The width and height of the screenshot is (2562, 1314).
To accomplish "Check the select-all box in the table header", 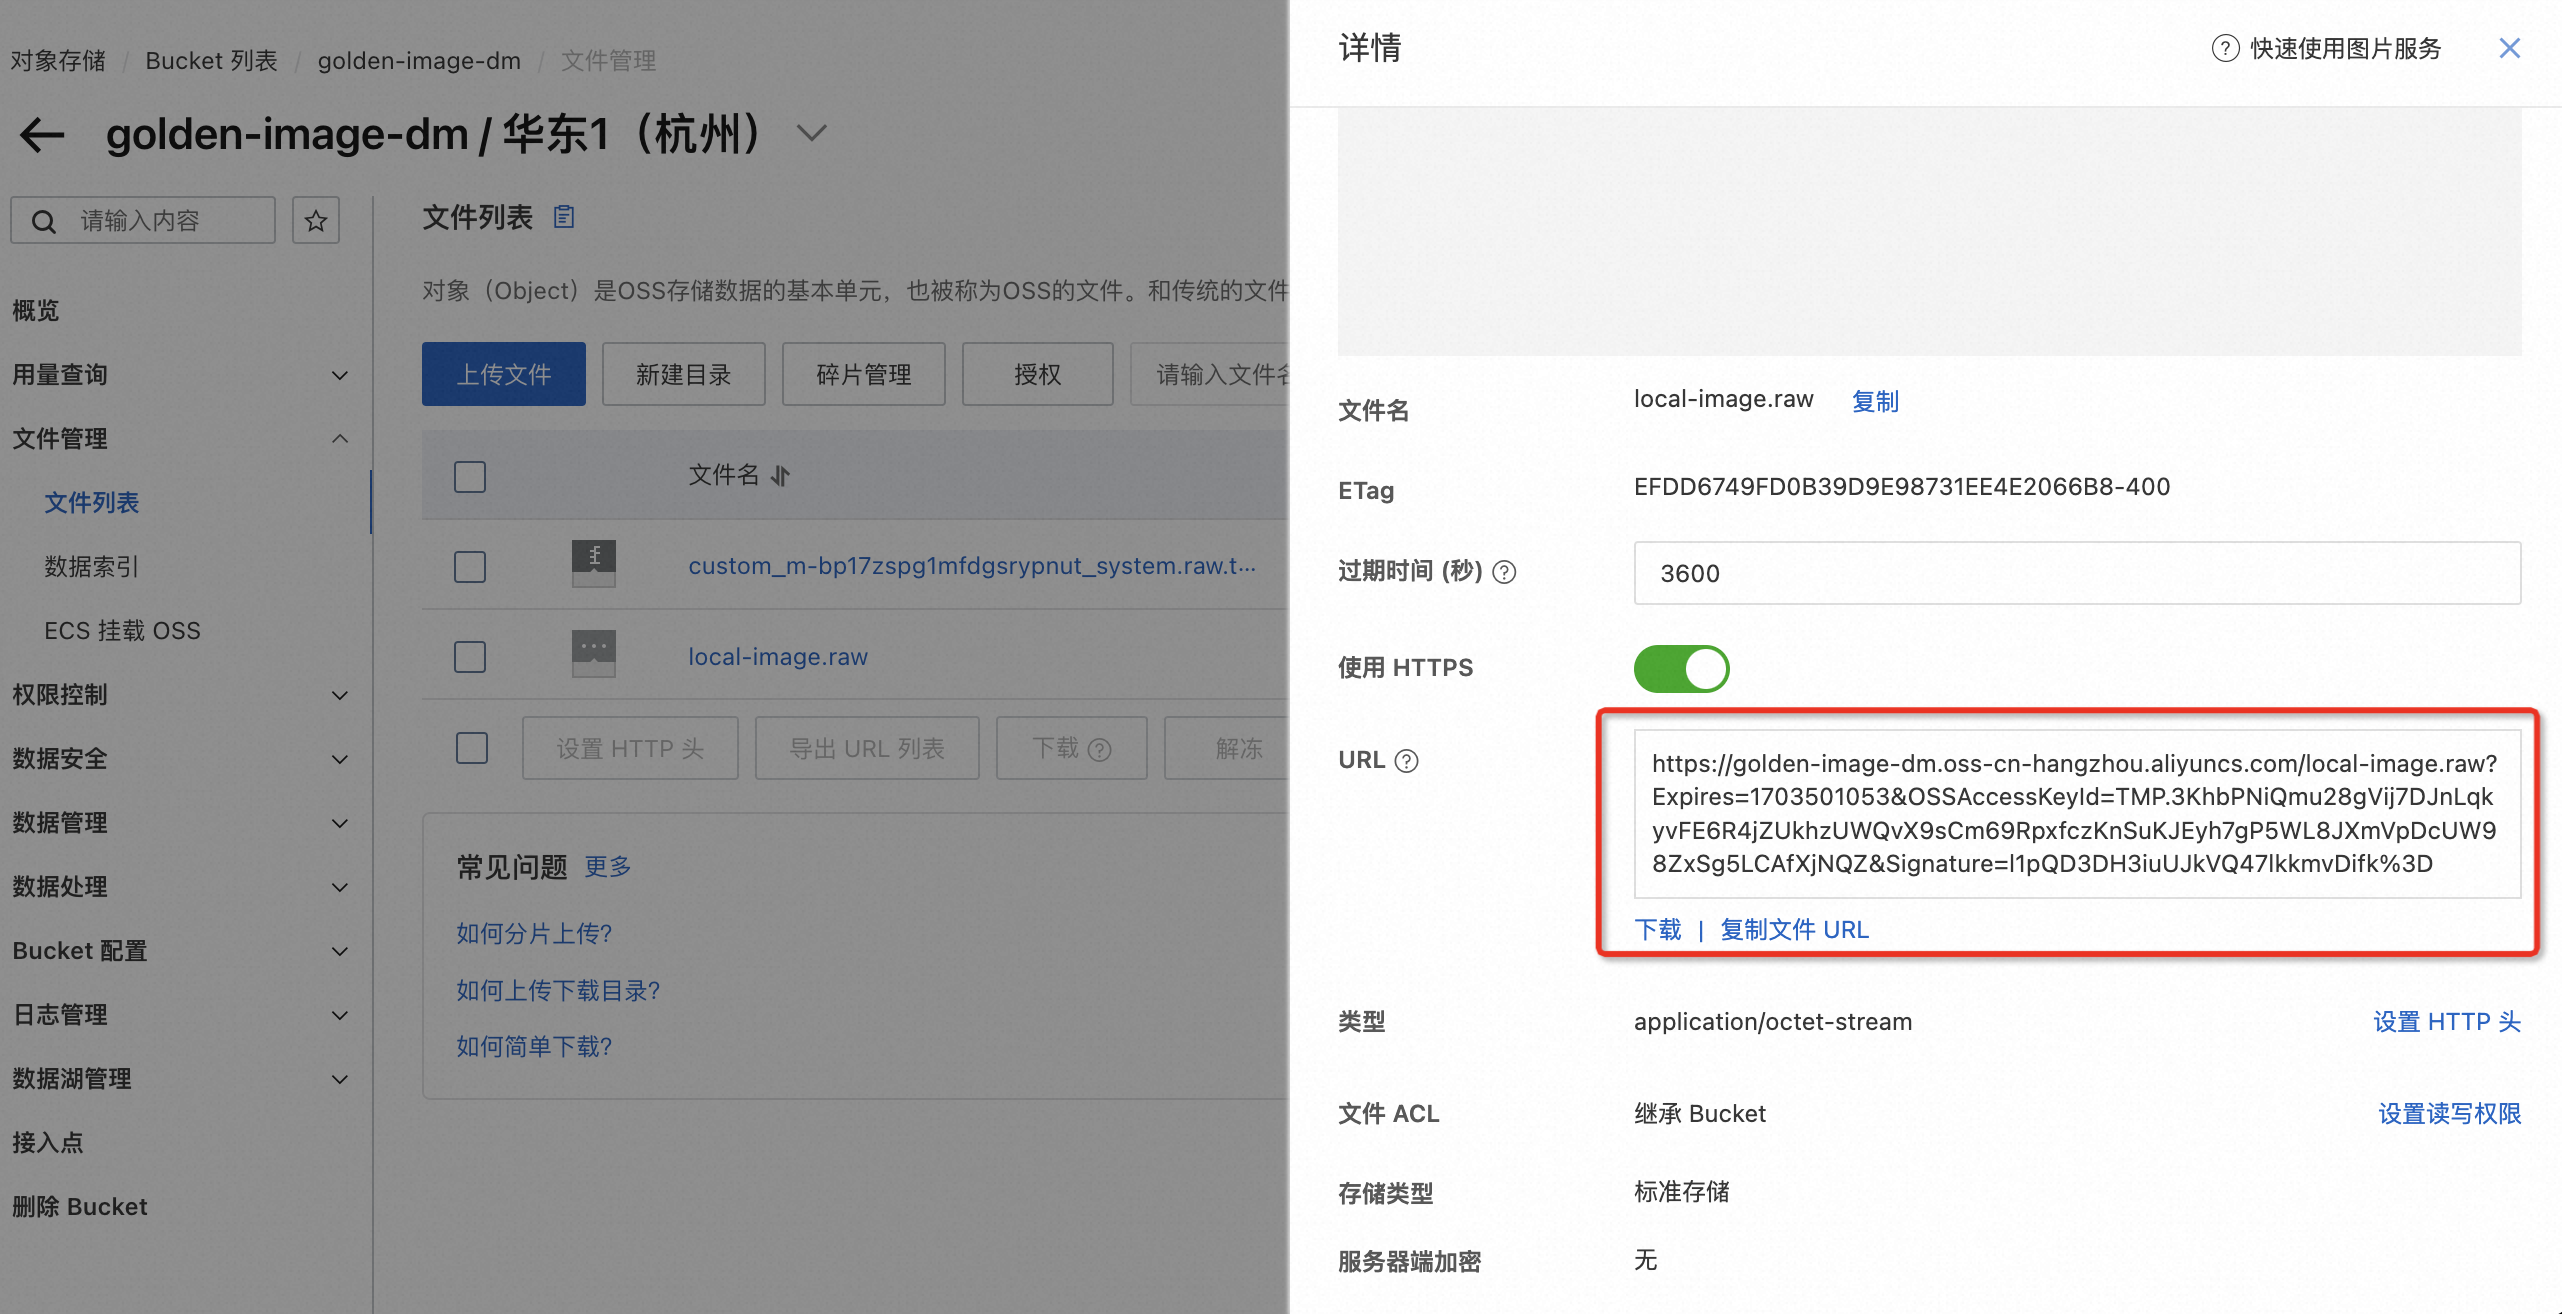I will pyautogui.click(x=470, y=476).
